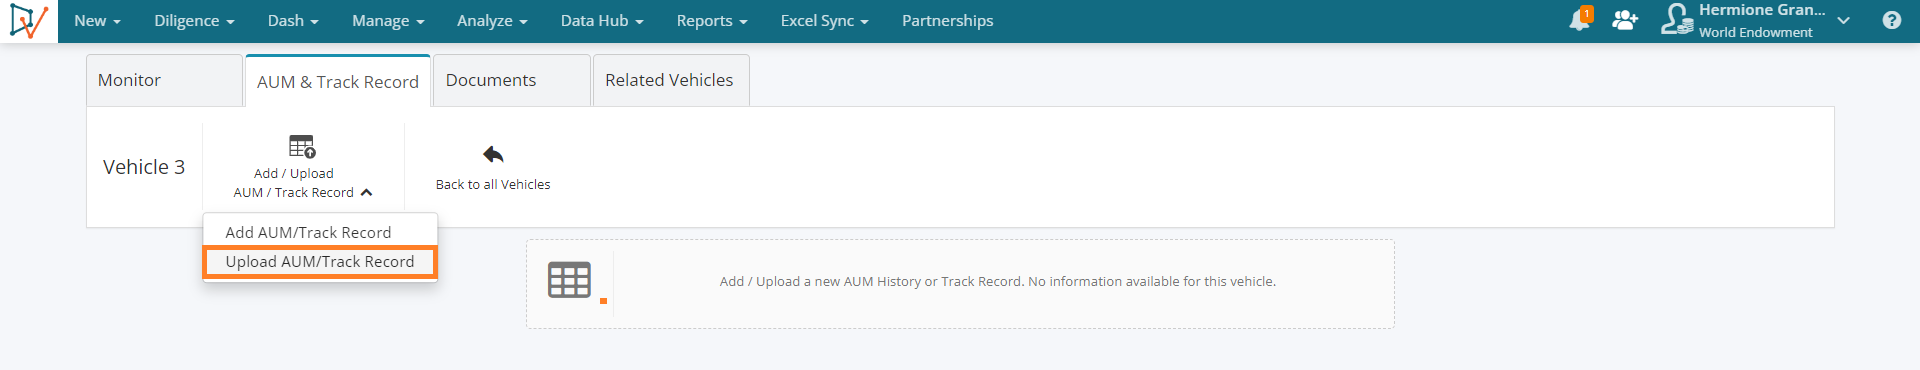The height and width of the screenshot is (370, 1920).
Task: Expand the New dropdown menu
Action: tap(97, 21)
